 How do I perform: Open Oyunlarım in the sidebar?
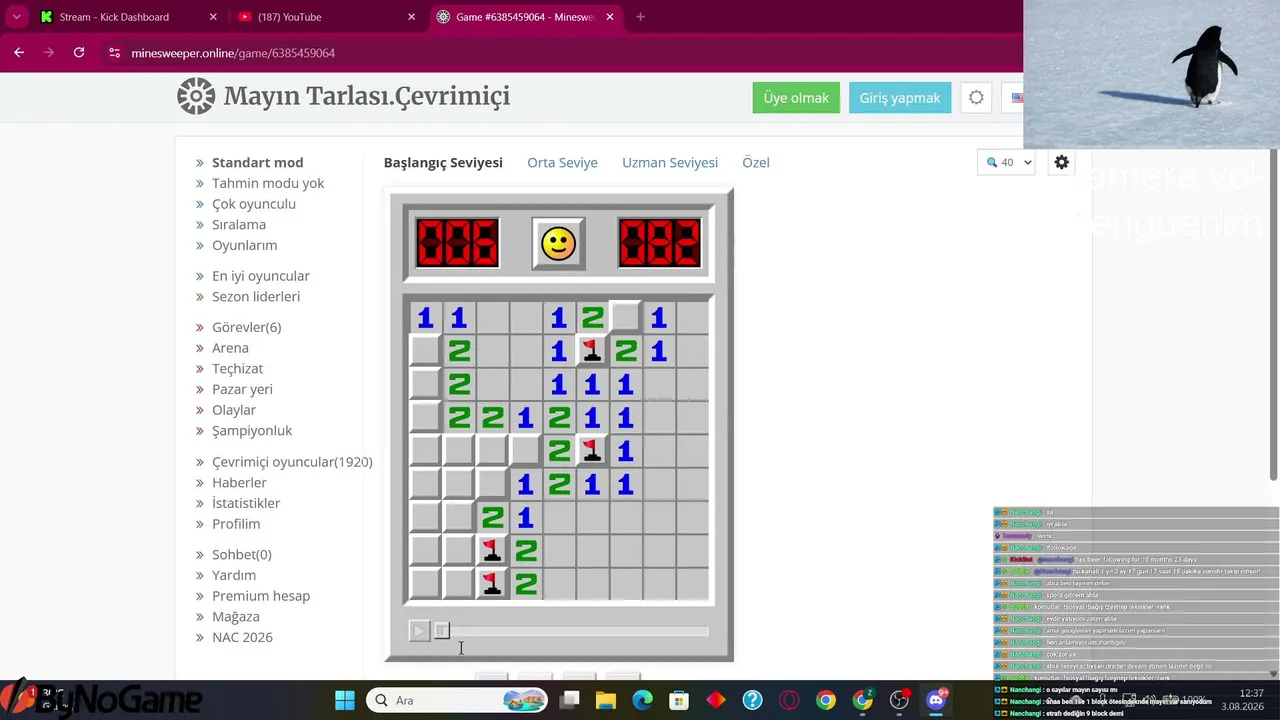coord(245,245)
